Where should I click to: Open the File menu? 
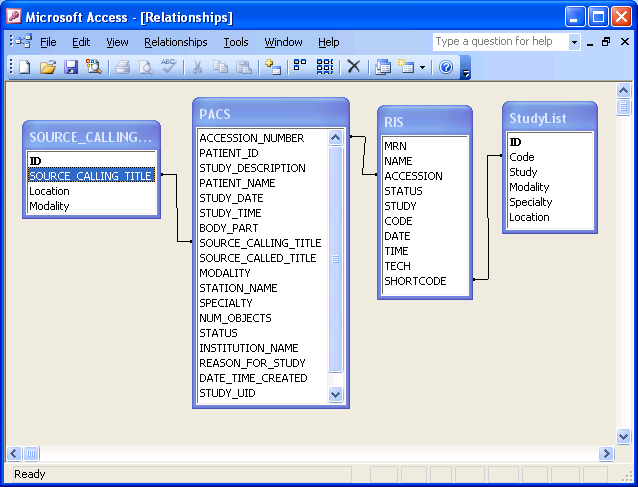48,42
